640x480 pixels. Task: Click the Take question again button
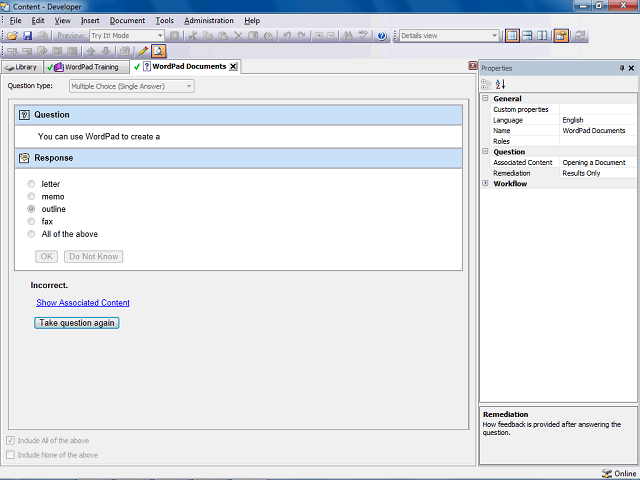click(x=77, y=323)
